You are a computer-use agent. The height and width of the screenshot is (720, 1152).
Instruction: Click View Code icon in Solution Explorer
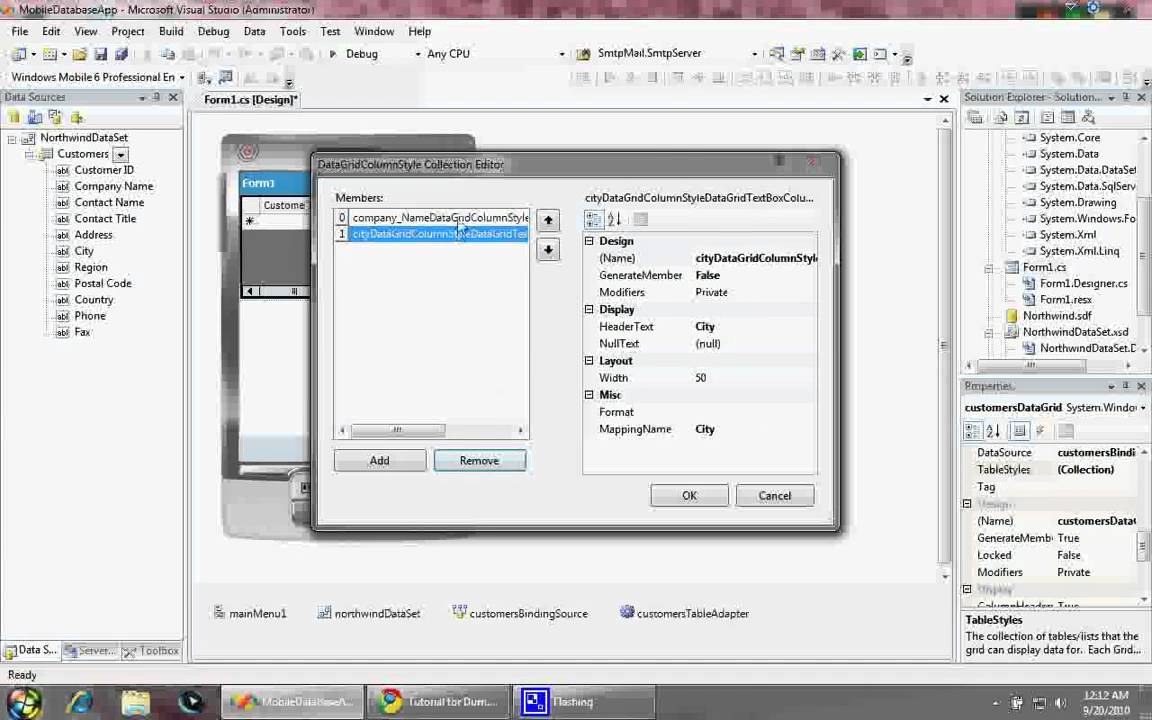pos(1047,117)
